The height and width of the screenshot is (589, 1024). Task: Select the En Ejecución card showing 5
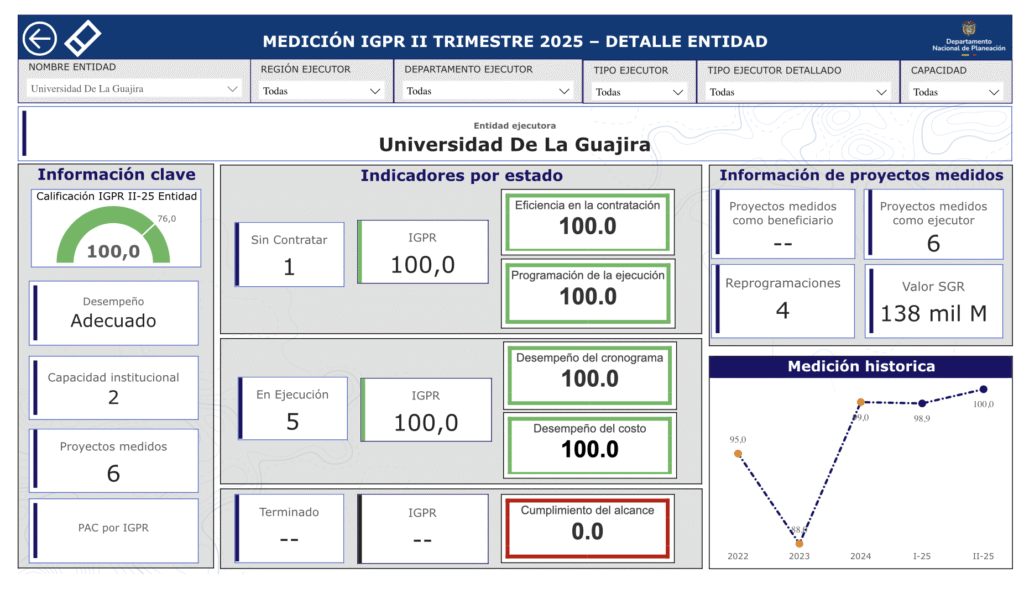290,408
